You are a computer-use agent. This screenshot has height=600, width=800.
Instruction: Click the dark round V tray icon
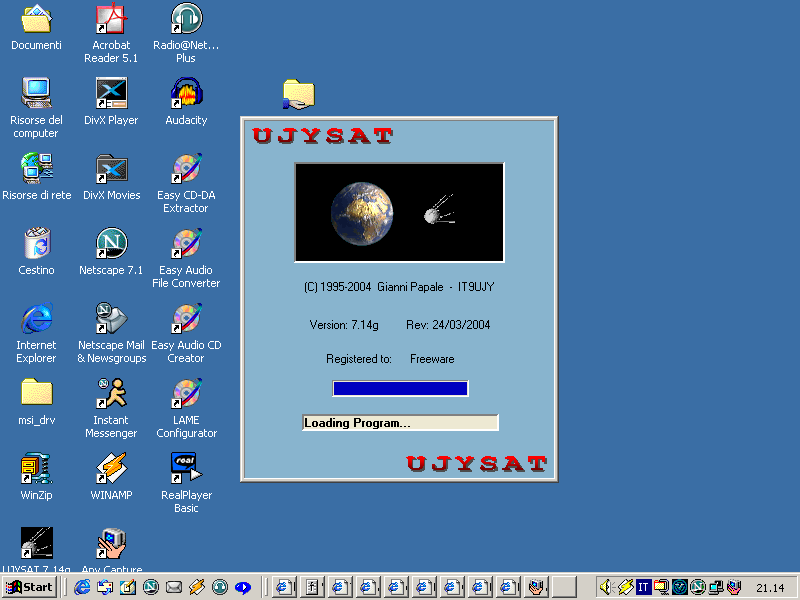click(x=680, y=587)
